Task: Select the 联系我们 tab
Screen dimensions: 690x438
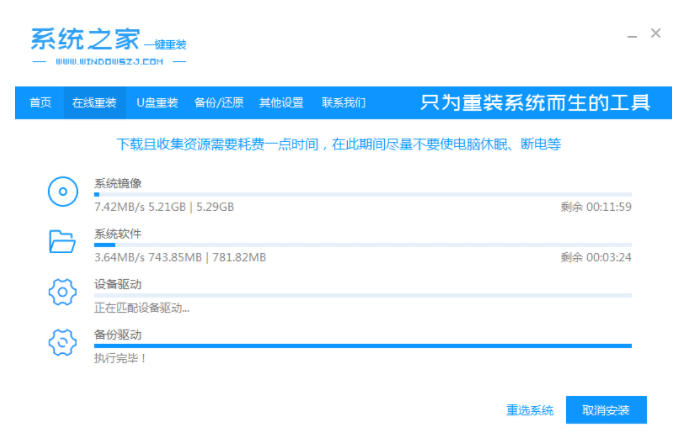Action: coord(344,103)
